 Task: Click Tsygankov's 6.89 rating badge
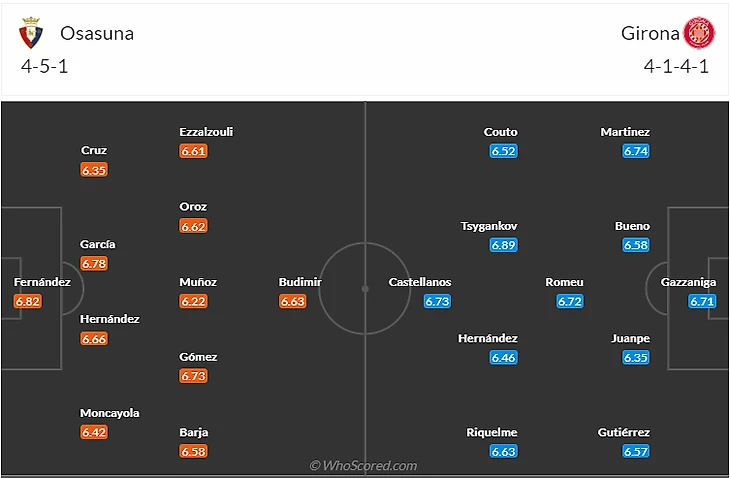click(503, 245)
